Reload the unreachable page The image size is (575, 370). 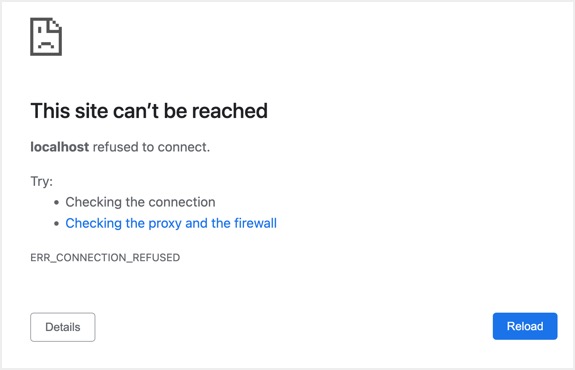tap(525, 326)
